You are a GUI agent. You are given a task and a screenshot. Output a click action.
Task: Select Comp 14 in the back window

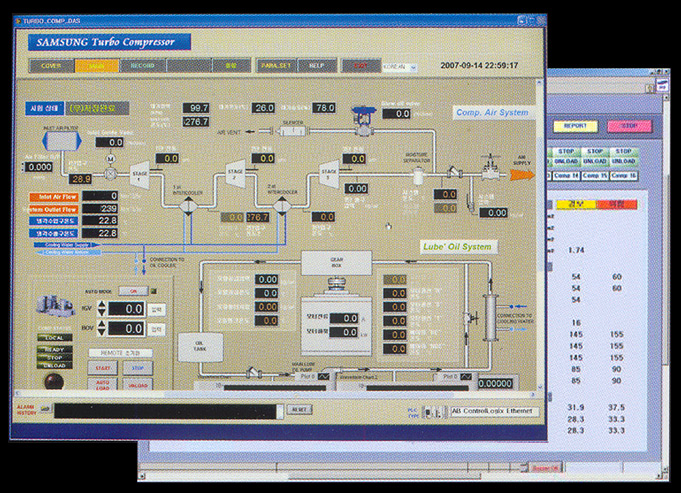[x=566, y=175]
